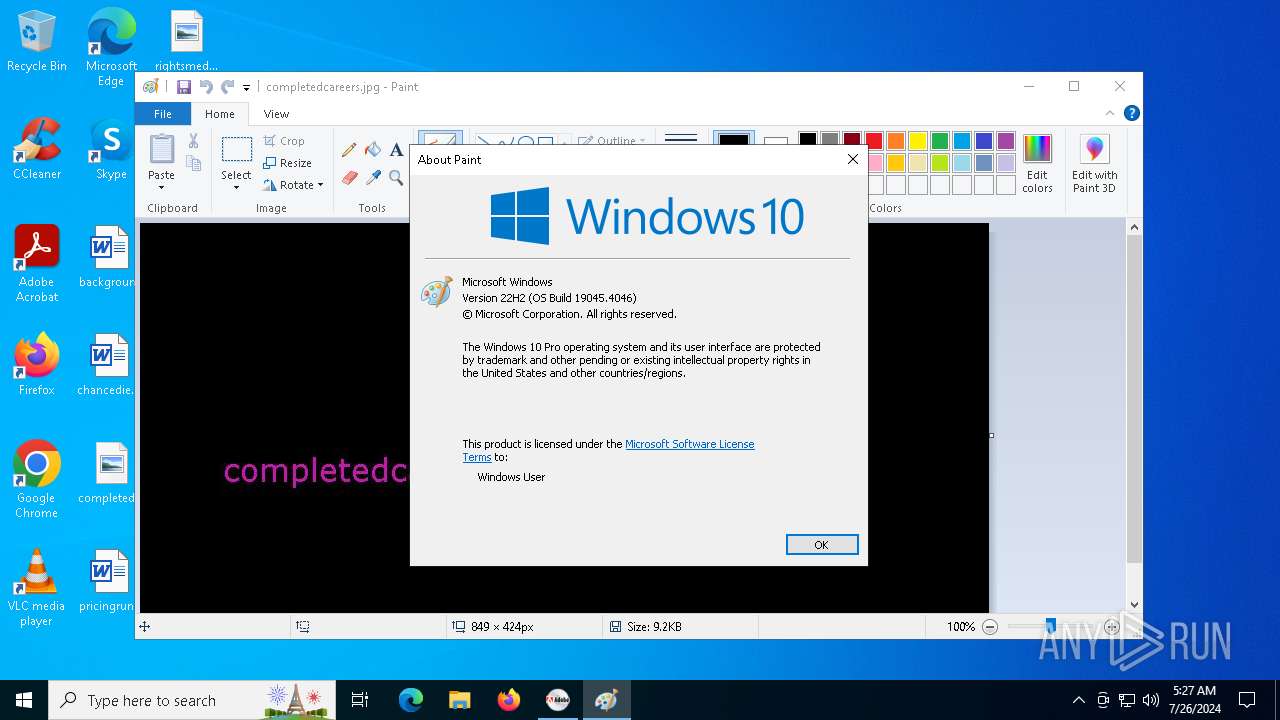Pick the black color swatch in palette
1280x720 pixels.
pyautogui.click(x=807, y=141)
